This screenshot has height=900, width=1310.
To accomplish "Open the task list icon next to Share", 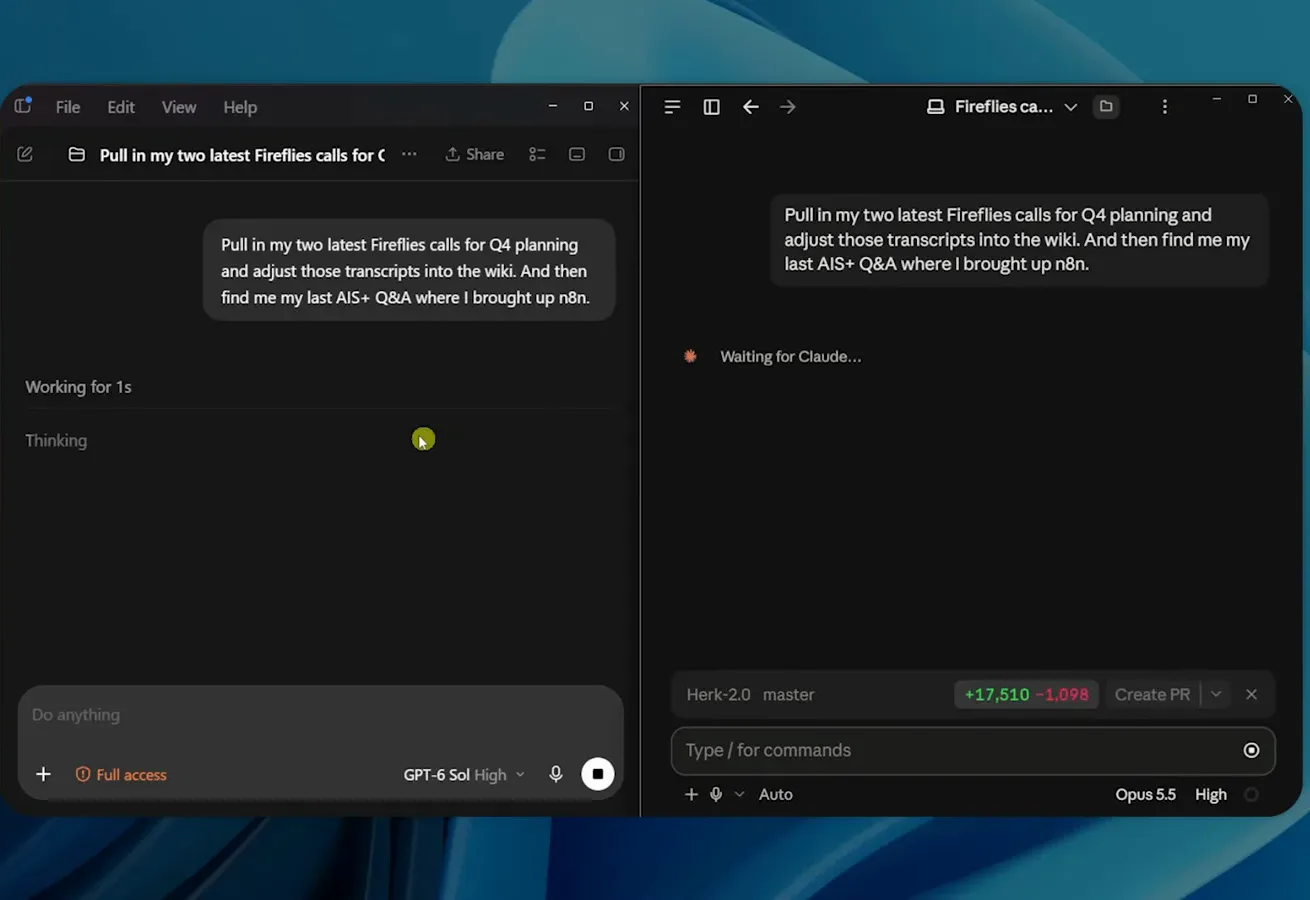I will pos(537,154).
